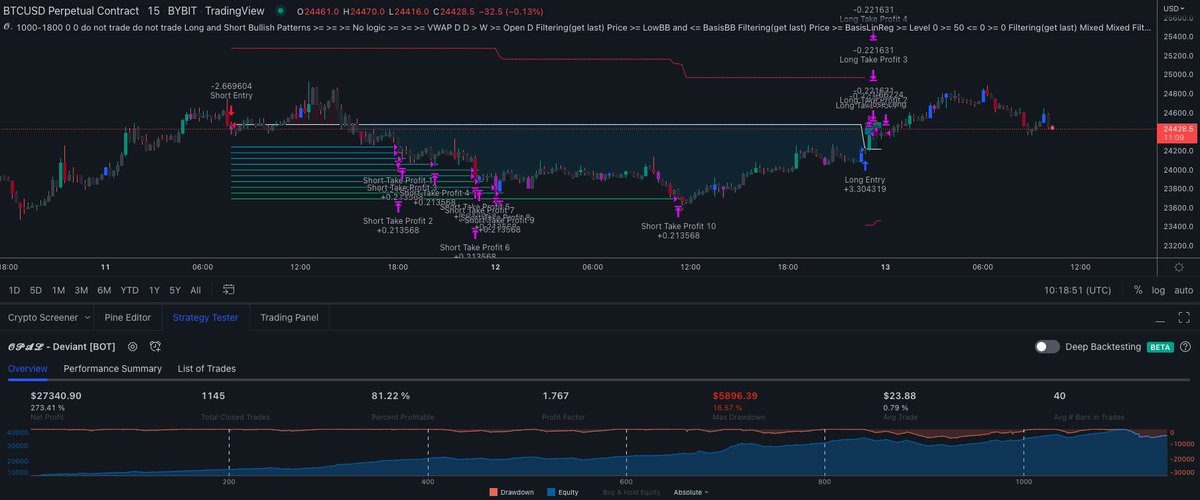The height and width of the screenshot is (500, 1200).
Task: Click Profit Factor value 1.767
Action: click(x=556, y=396)
